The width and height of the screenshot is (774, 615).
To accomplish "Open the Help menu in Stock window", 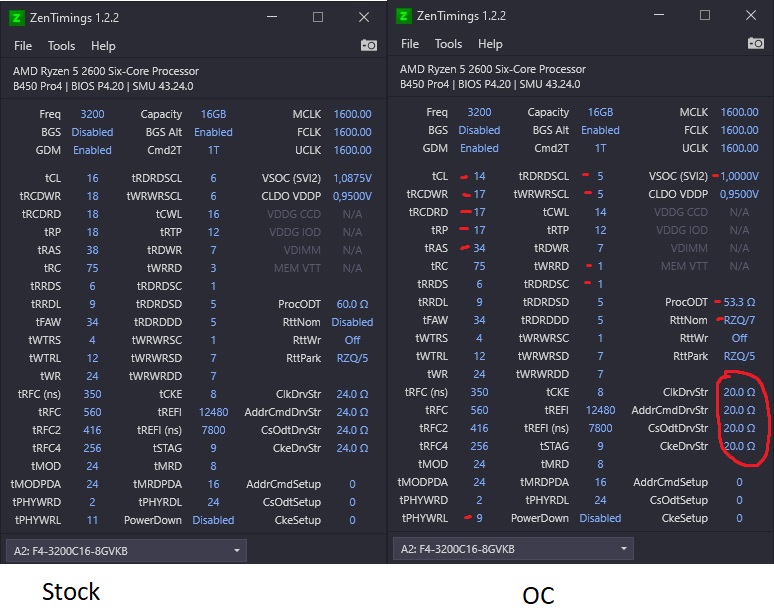I will 103,46.
